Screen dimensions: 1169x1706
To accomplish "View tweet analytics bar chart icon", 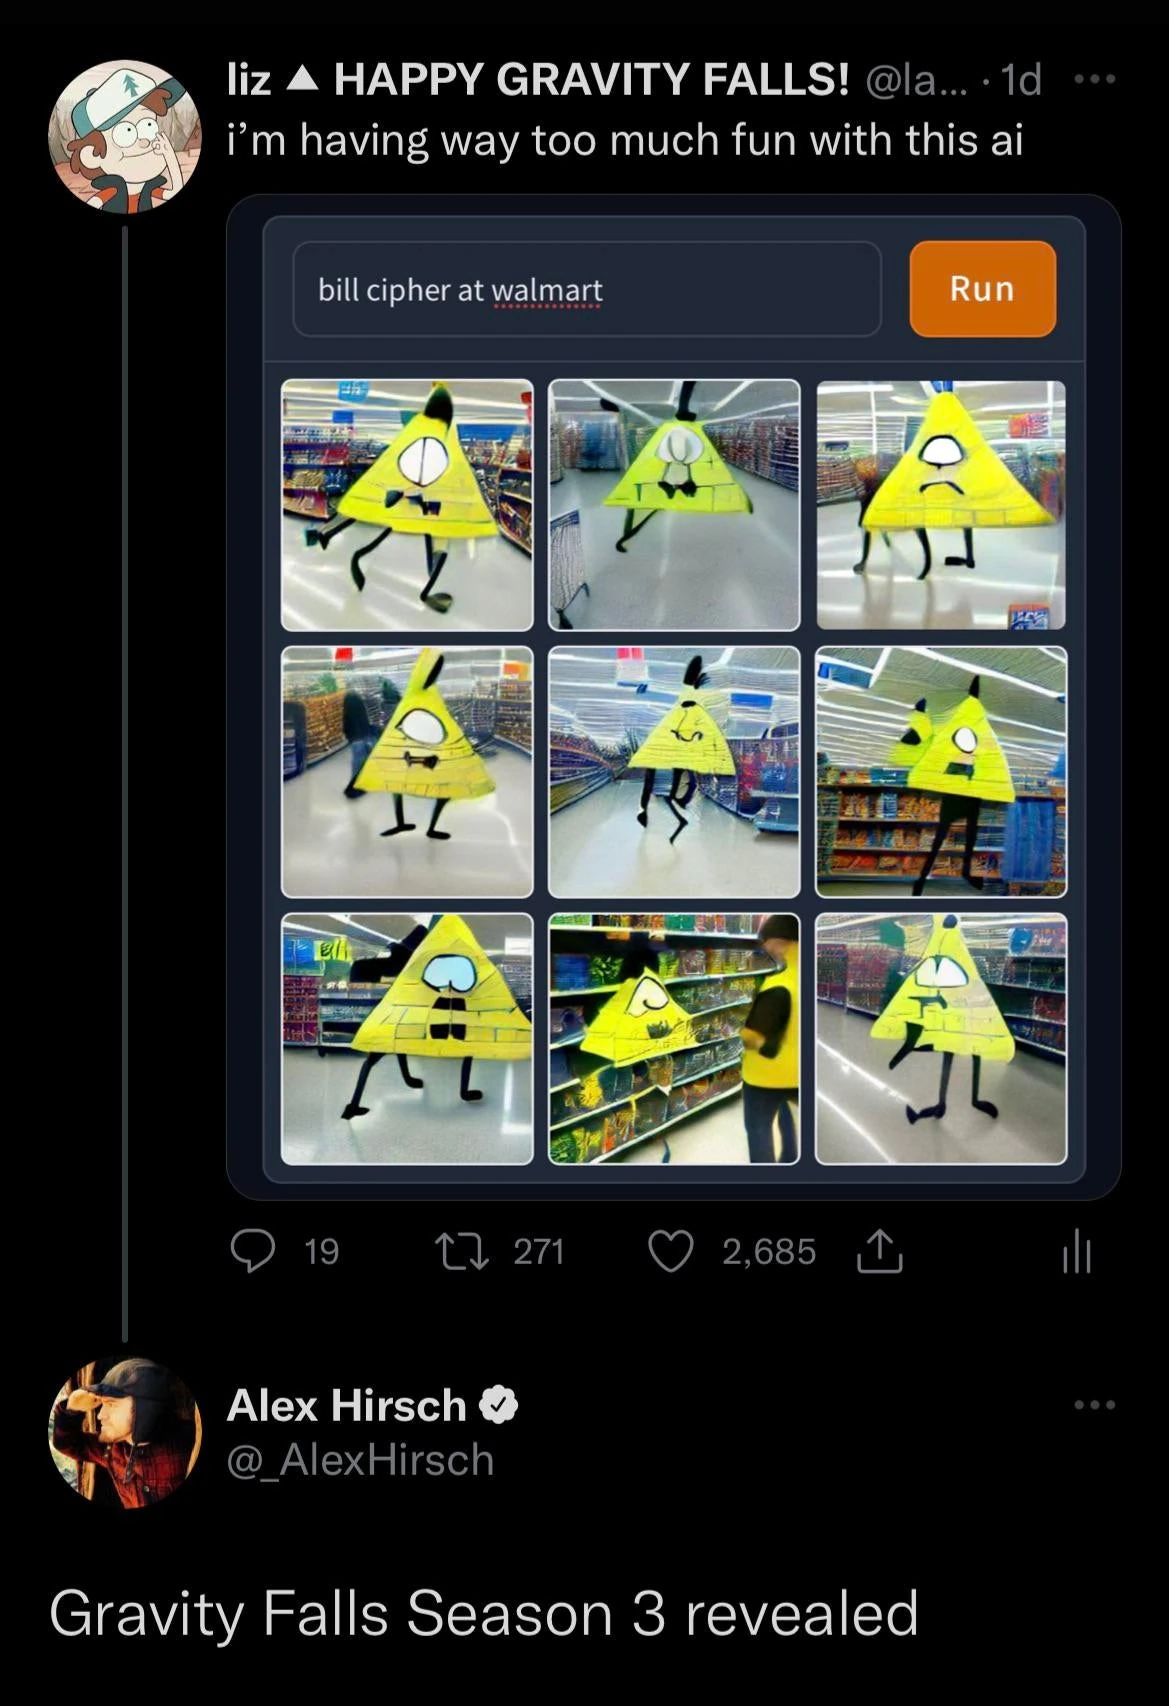I will click(1076, 1252).
